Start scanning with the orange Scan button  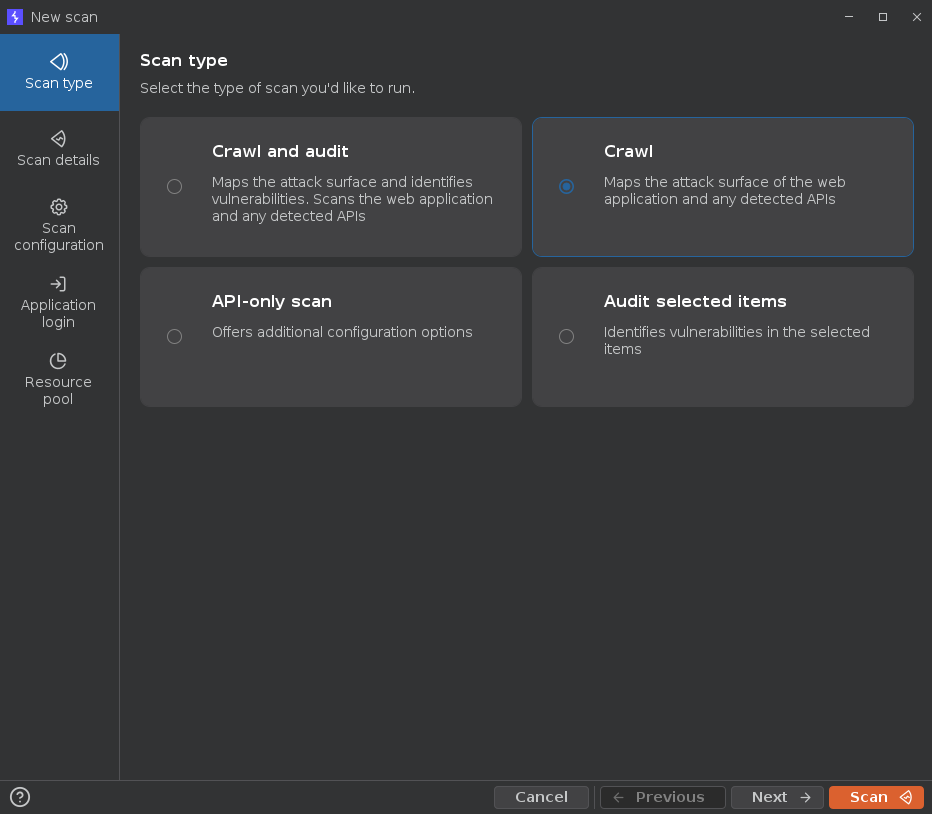click(876, 797)
